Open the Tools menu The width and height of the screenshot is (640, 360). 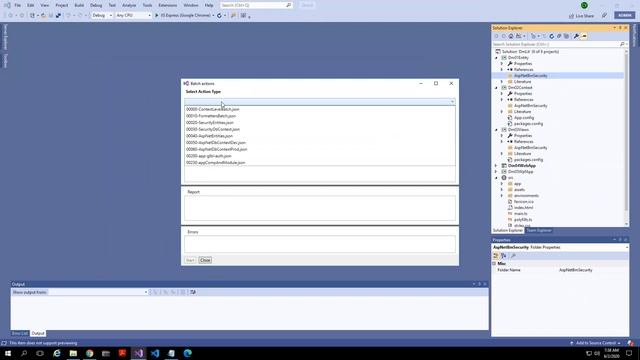click(147, 5)
